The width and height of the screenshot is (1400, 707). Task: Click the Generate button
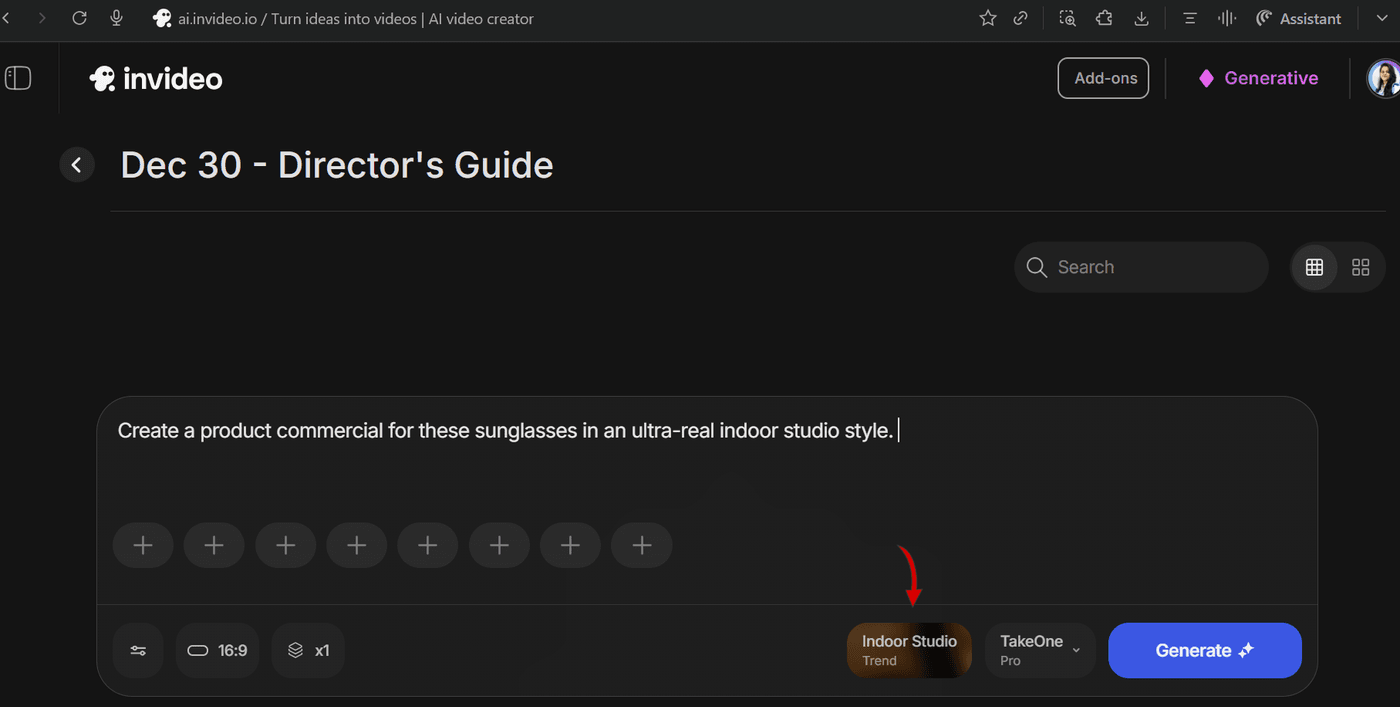tap(1204, 650)
